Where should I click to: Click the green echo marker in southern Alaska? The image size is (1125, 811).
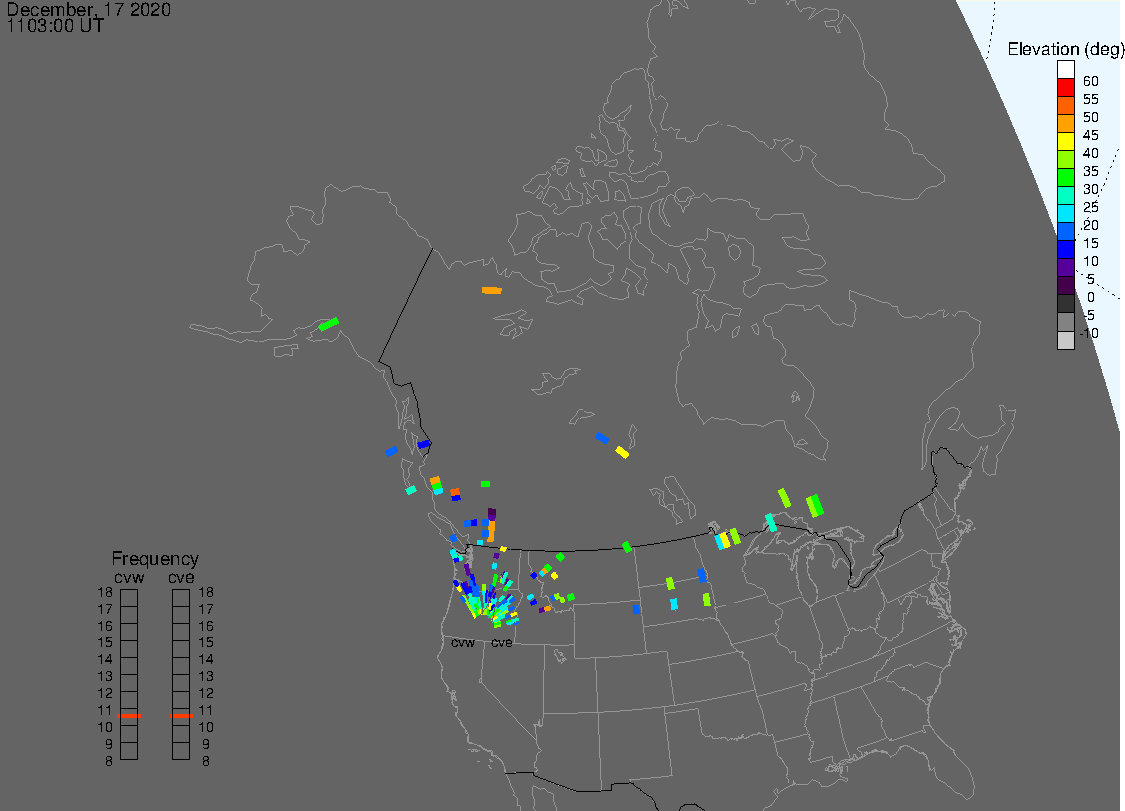329,324
